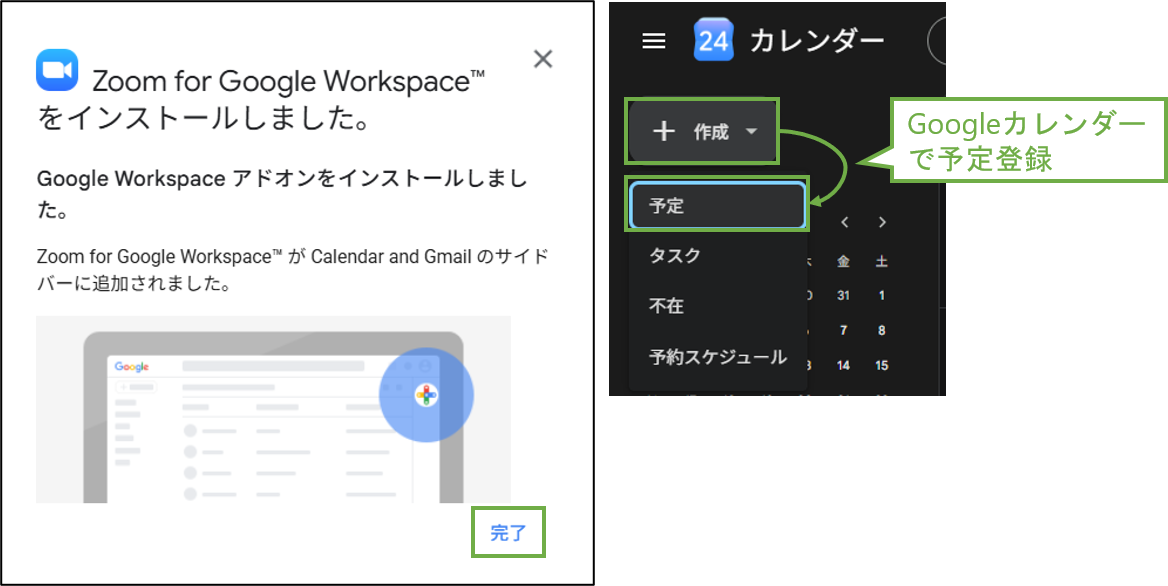
Task: Click the 'Calendar and Gmail のサイドバーに追加されました' description
Action: 292,271
